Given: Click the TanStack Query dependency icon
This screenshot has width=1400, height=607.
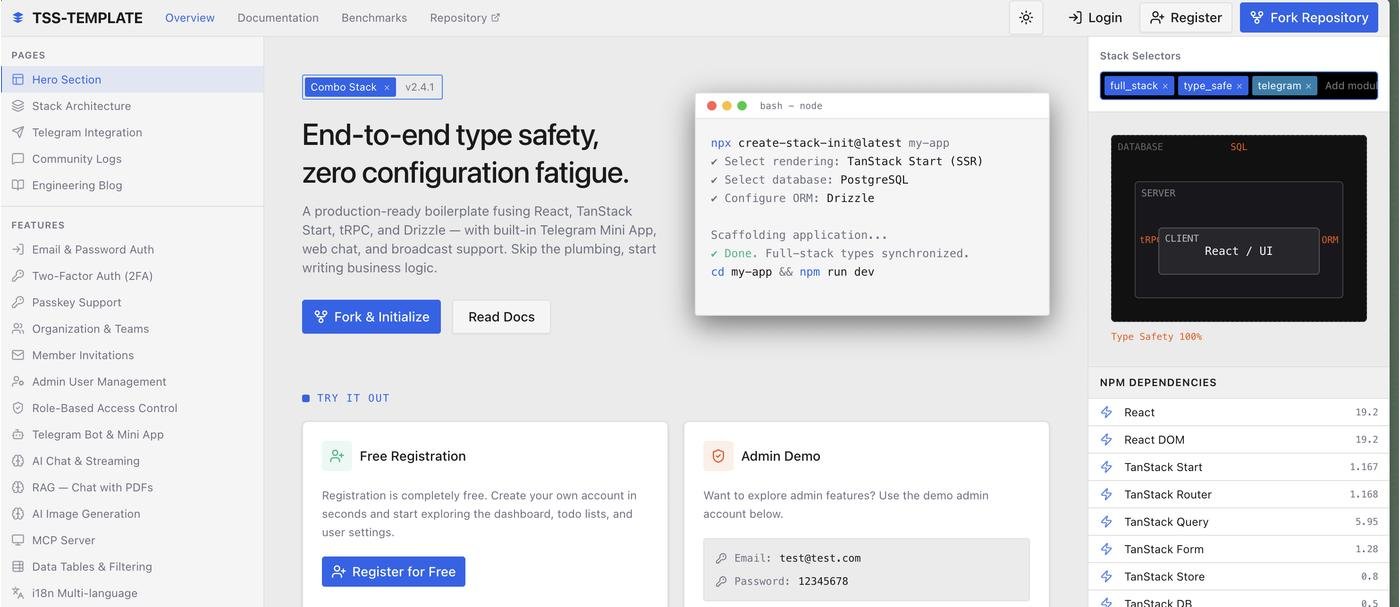Looking at the screenshot, I should (1106, 522).
